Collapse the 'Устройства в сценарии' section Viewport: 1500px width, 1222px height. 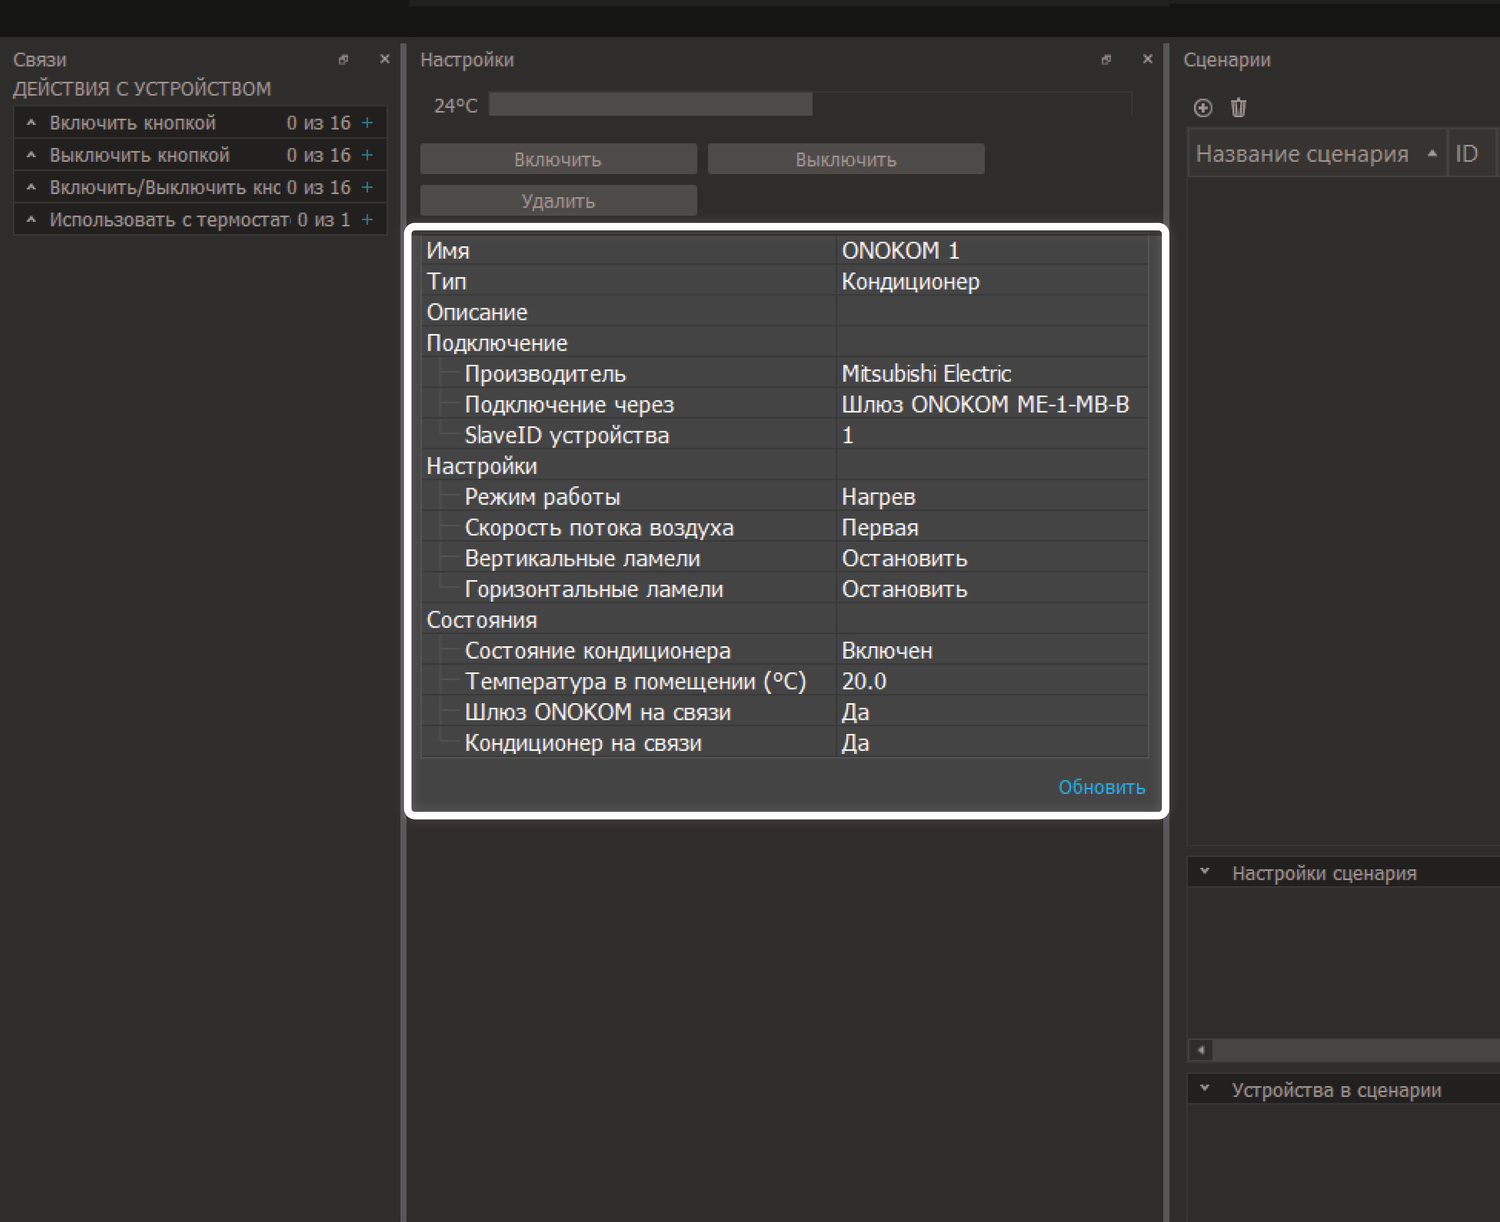point(1205,1089)
